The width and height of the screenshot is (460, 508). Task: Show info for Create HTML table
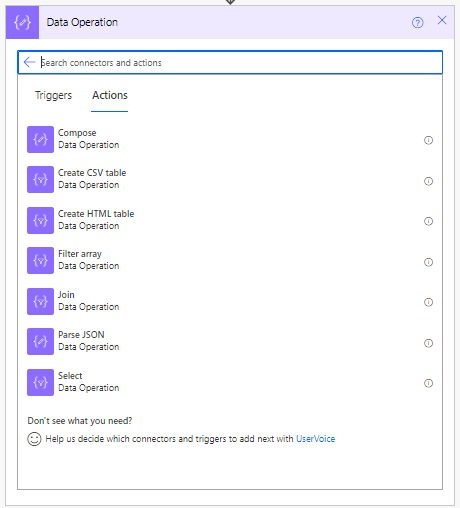428,221
